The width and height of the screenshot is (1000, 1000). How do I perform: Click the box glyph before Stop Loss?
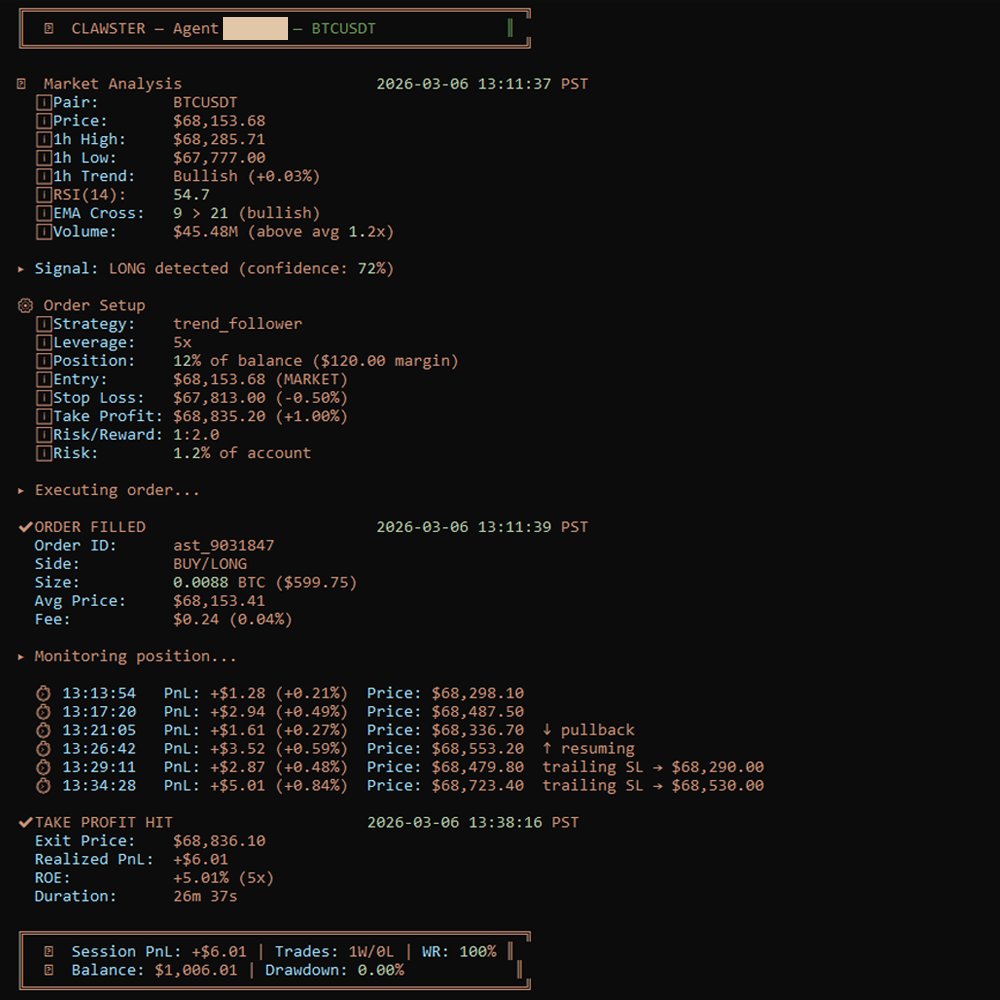pyautogui.click(x=43, y=398)
